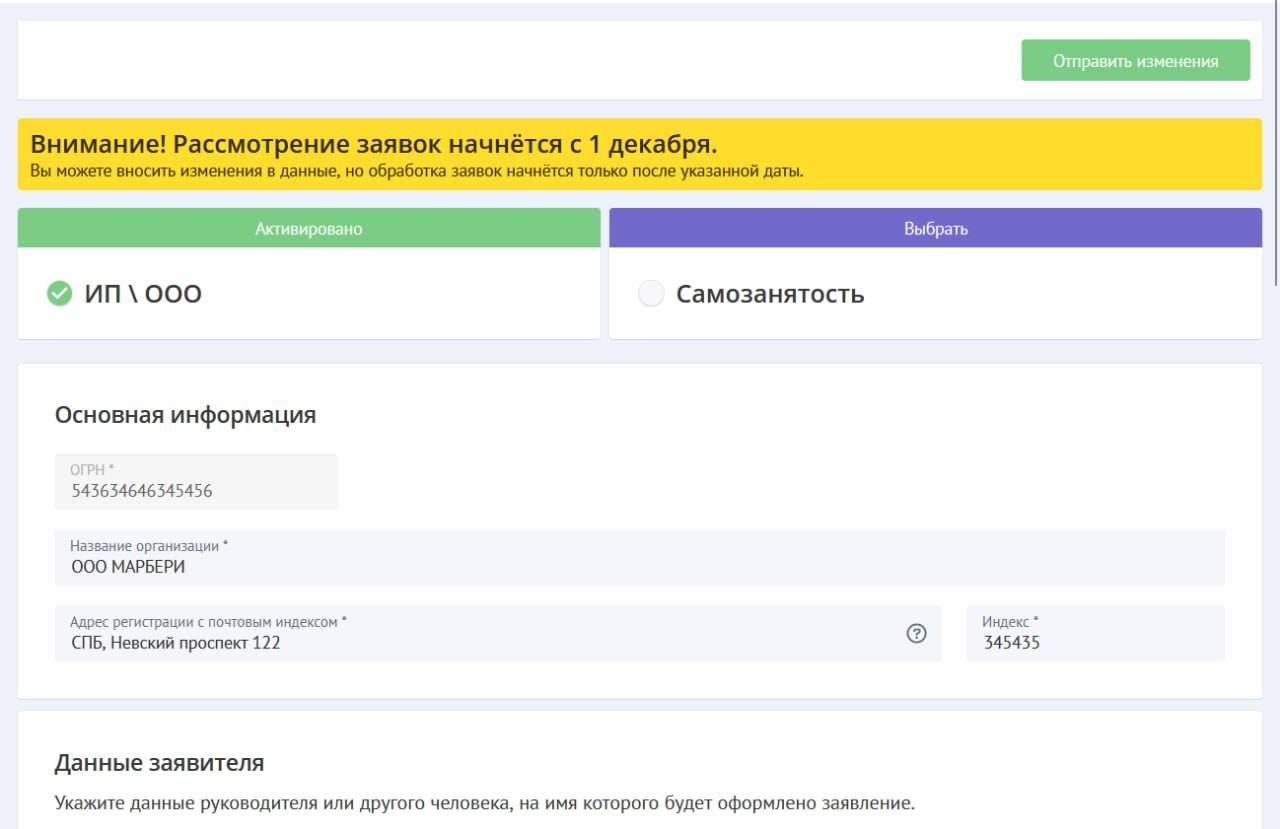Viewport: 1280px width, 829px height.
Task: Click the Данные заявителя section heading
Action: [159, 763]
